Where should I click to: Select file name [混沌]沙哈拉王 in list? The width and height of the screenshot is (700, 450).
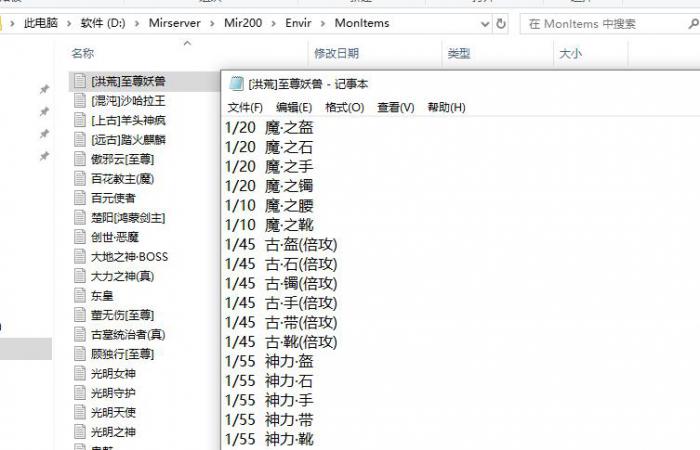(x=128, y=101)
